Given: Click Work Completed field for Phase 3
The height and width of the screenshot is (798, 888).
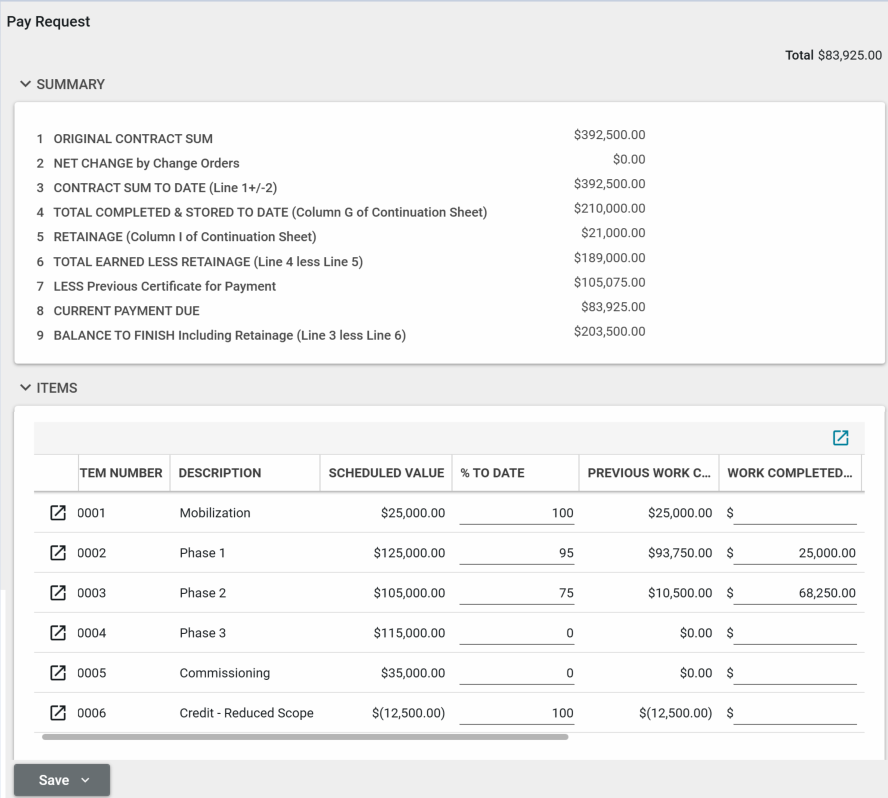Looking at the screenshot, I should coord(795,633).
